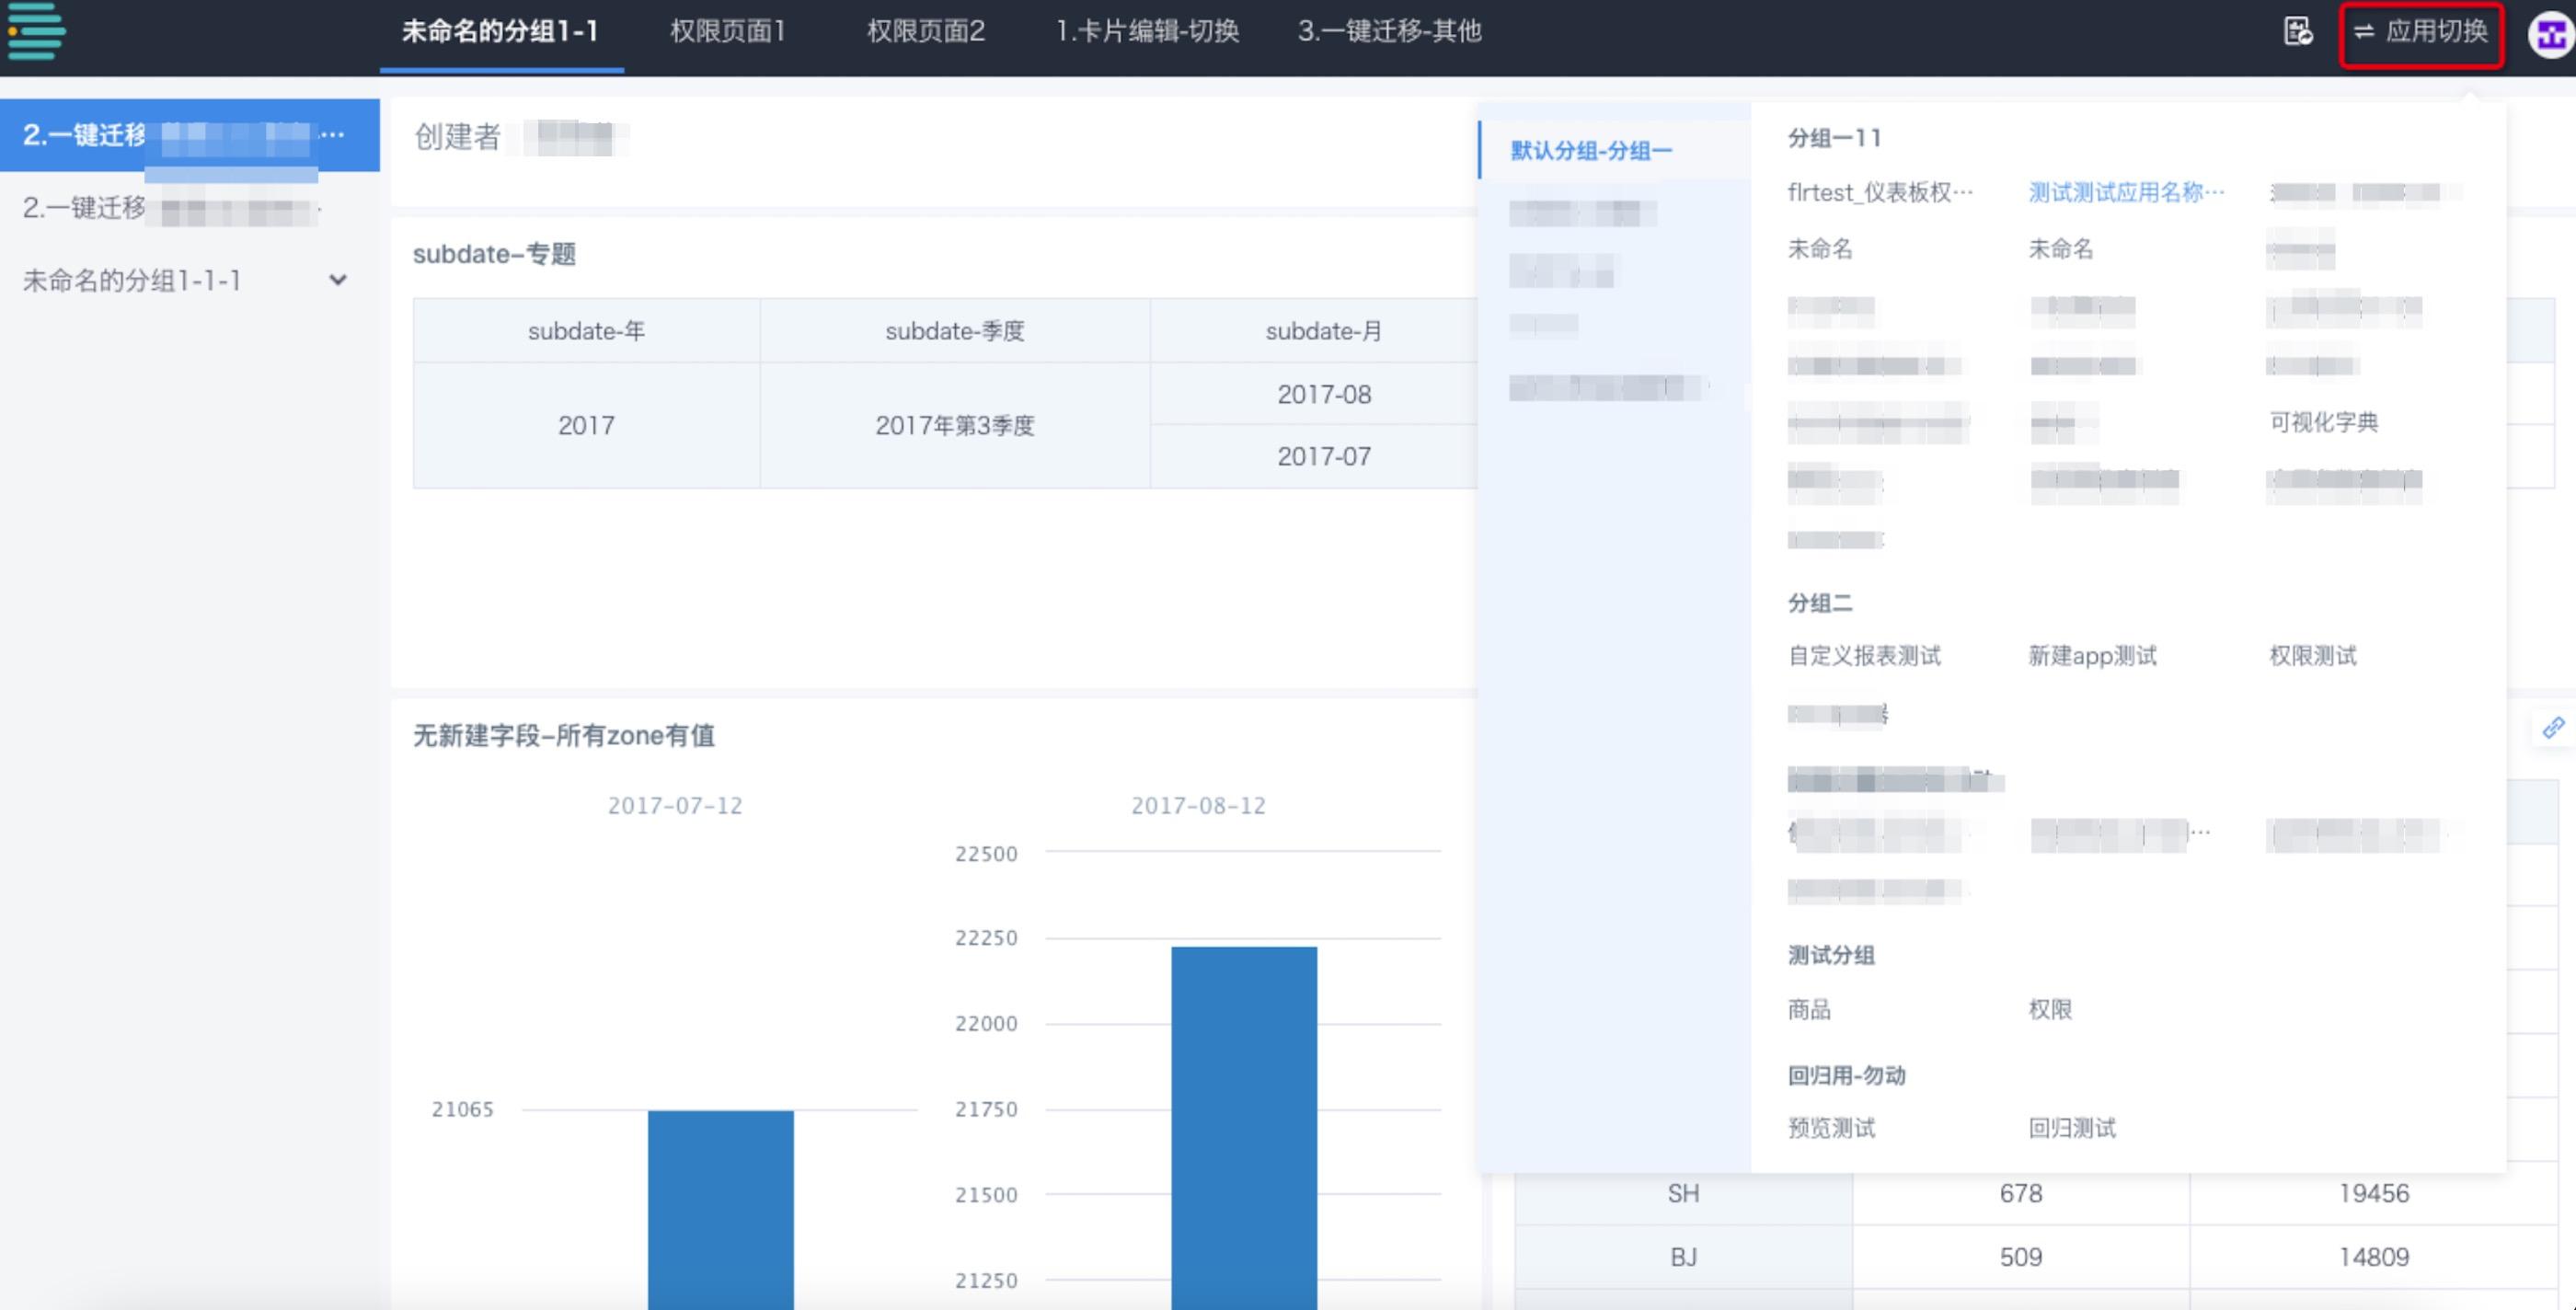Open the 自定义报表测试 application
The width and height of the screenshot is (2576, 1310).
pyautogui.click(x=1864, y=656)
